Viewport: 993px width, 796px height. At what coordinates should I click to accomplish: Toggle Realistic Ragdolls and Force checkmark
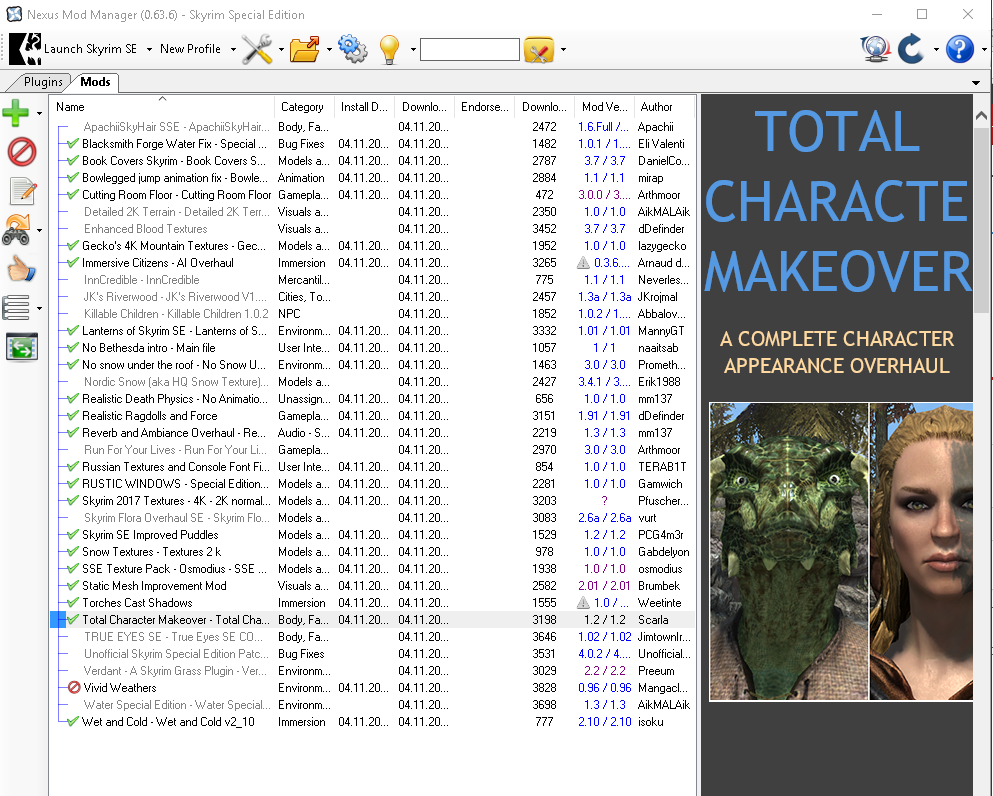click(73, 416)
